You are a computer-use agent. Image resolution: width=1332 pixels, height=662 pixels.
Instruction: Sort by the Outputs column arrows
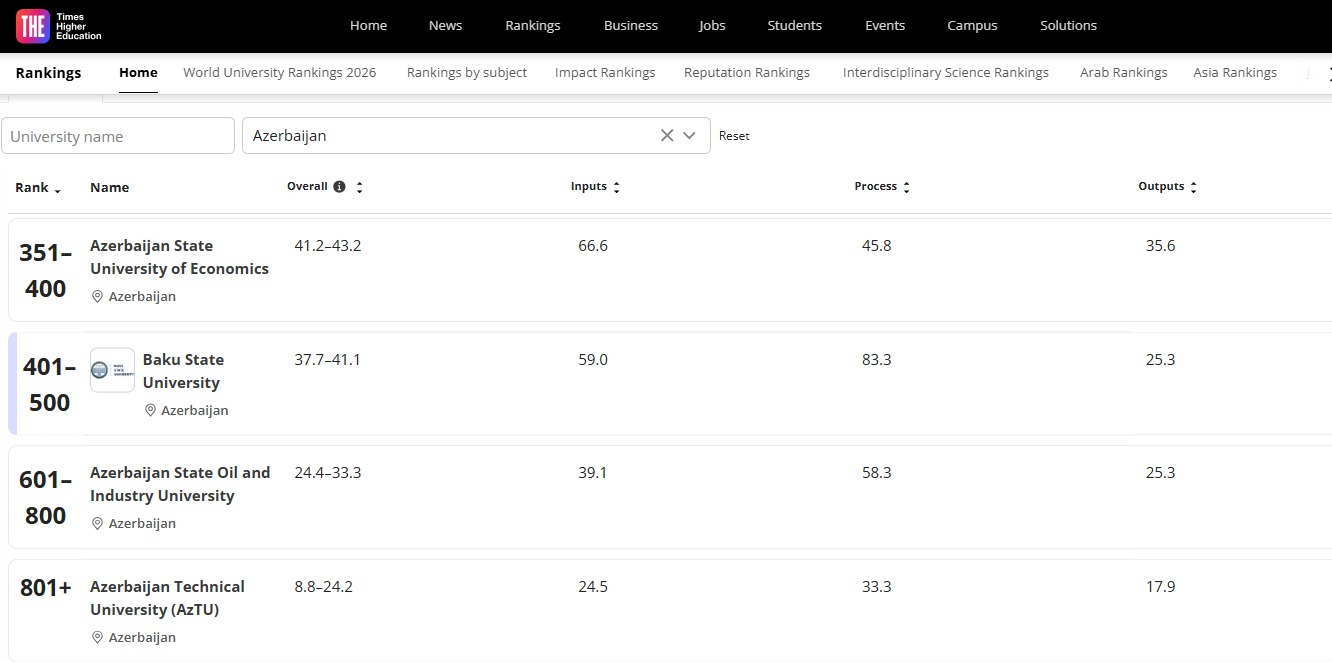pyautogui.click(x=1193, y=187)
